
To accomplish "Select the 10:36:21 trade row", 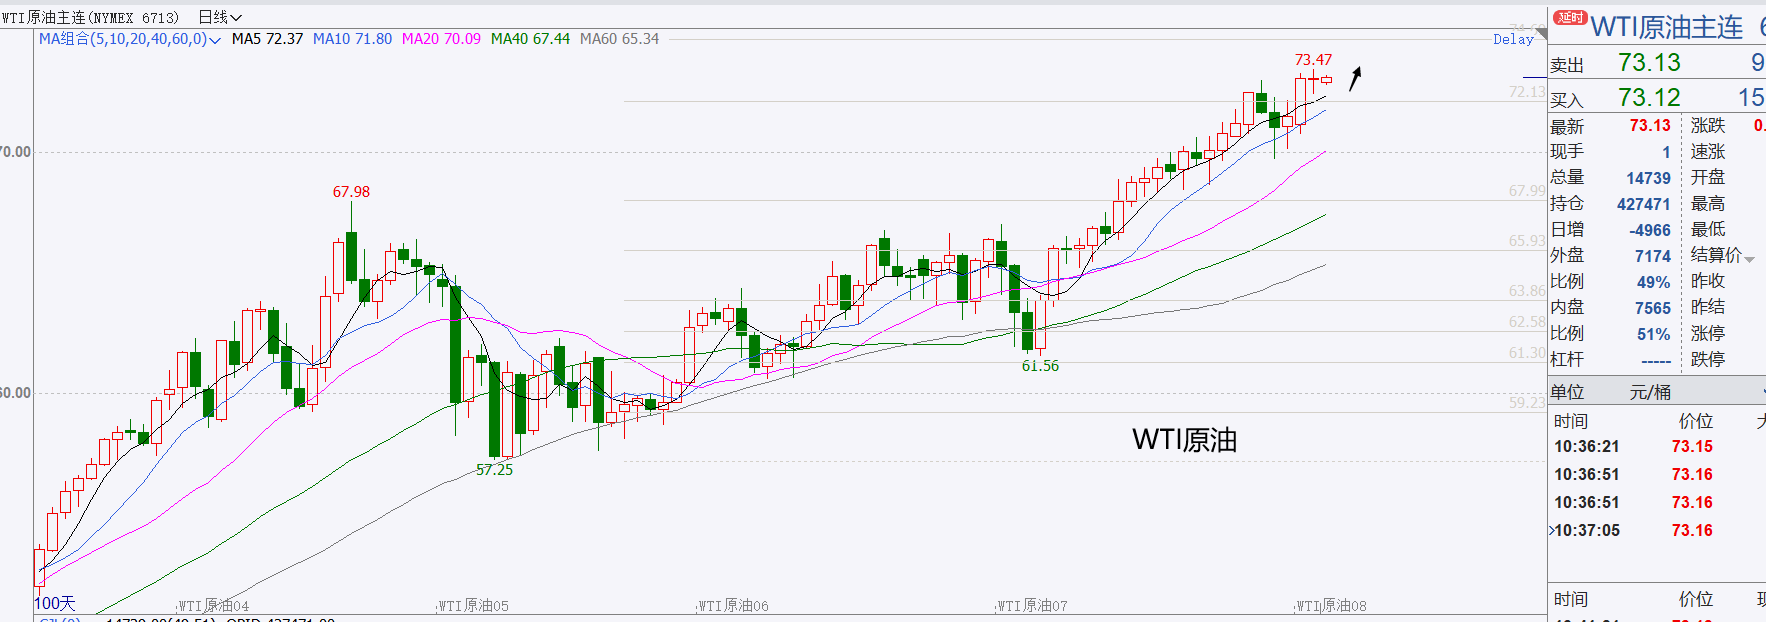I will coord(1656,446).
